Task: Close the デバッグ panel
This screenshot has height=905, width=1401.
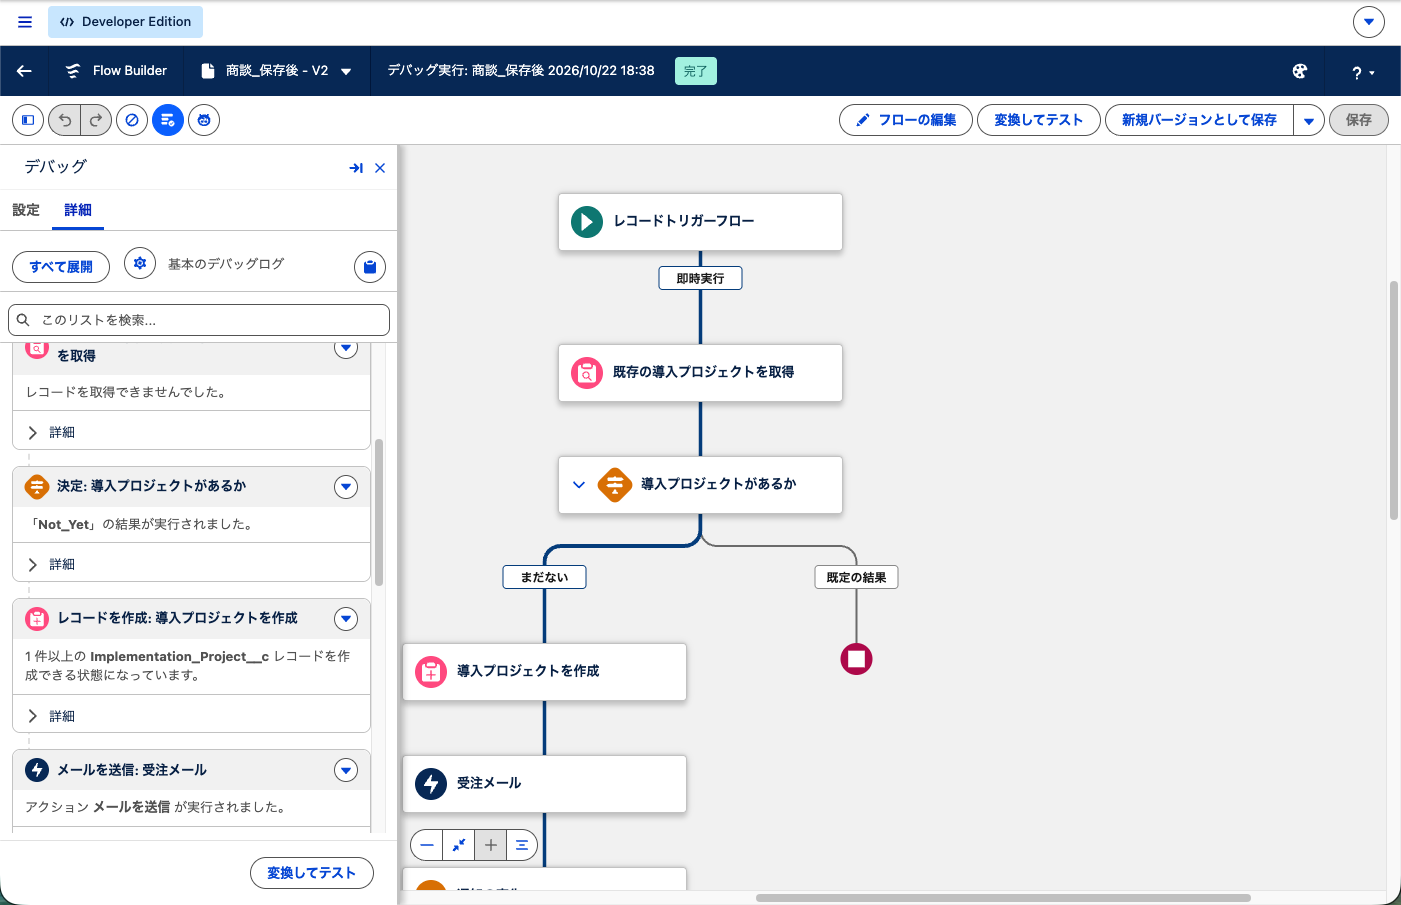Action: (380, 168)
